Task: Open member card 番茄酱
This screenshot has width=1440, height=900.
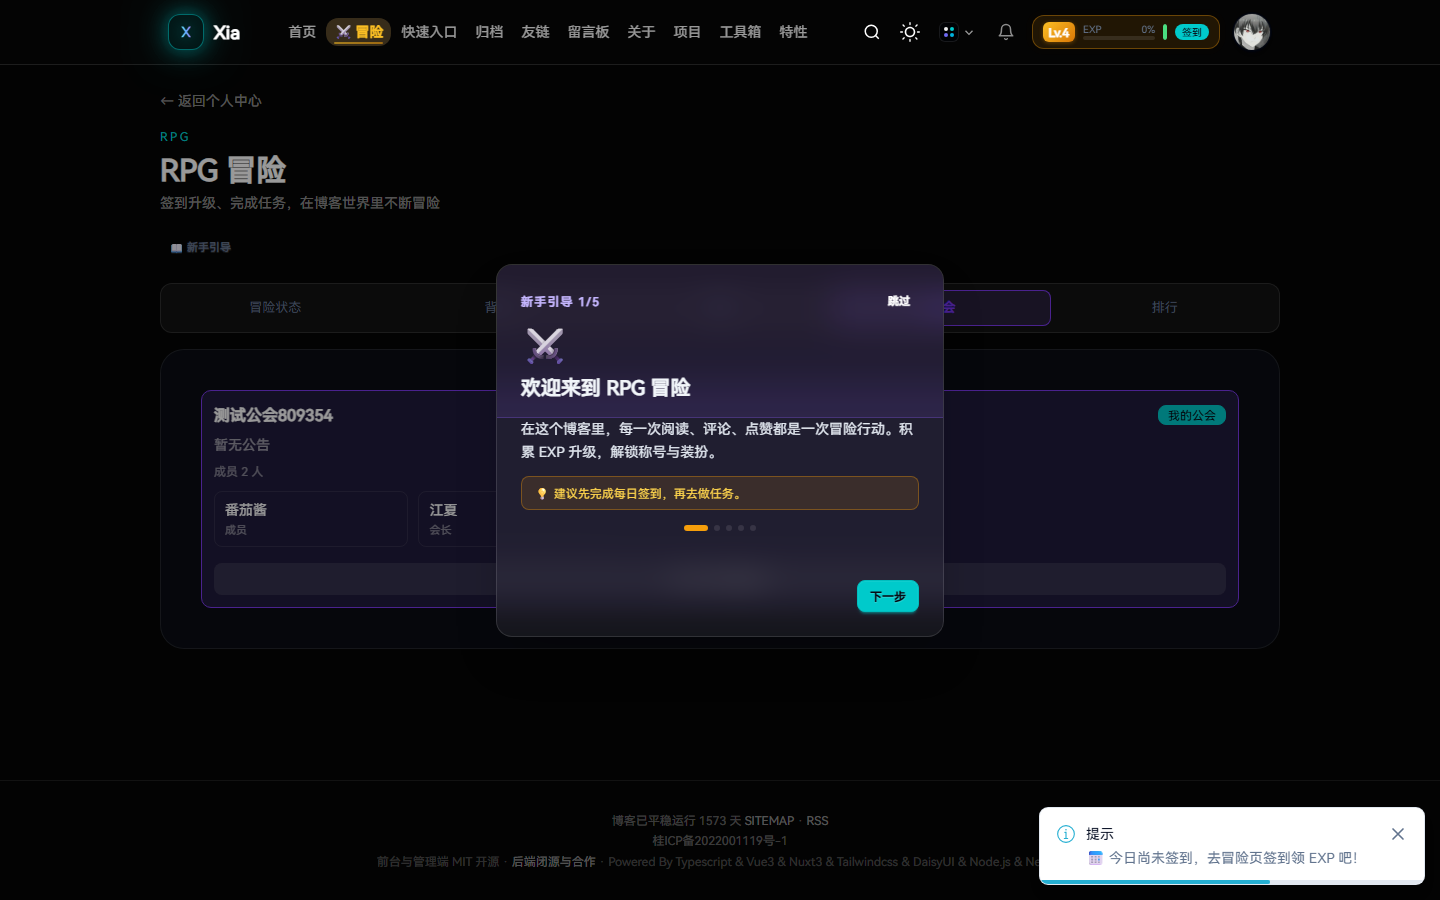Action: 310,519
